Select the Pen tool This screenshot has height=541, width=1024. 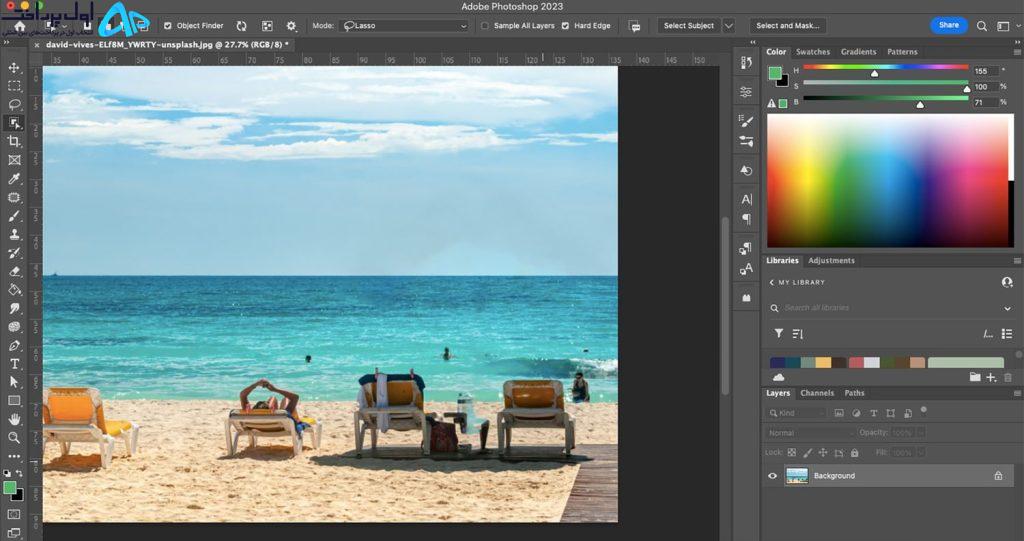click(14, 345)
